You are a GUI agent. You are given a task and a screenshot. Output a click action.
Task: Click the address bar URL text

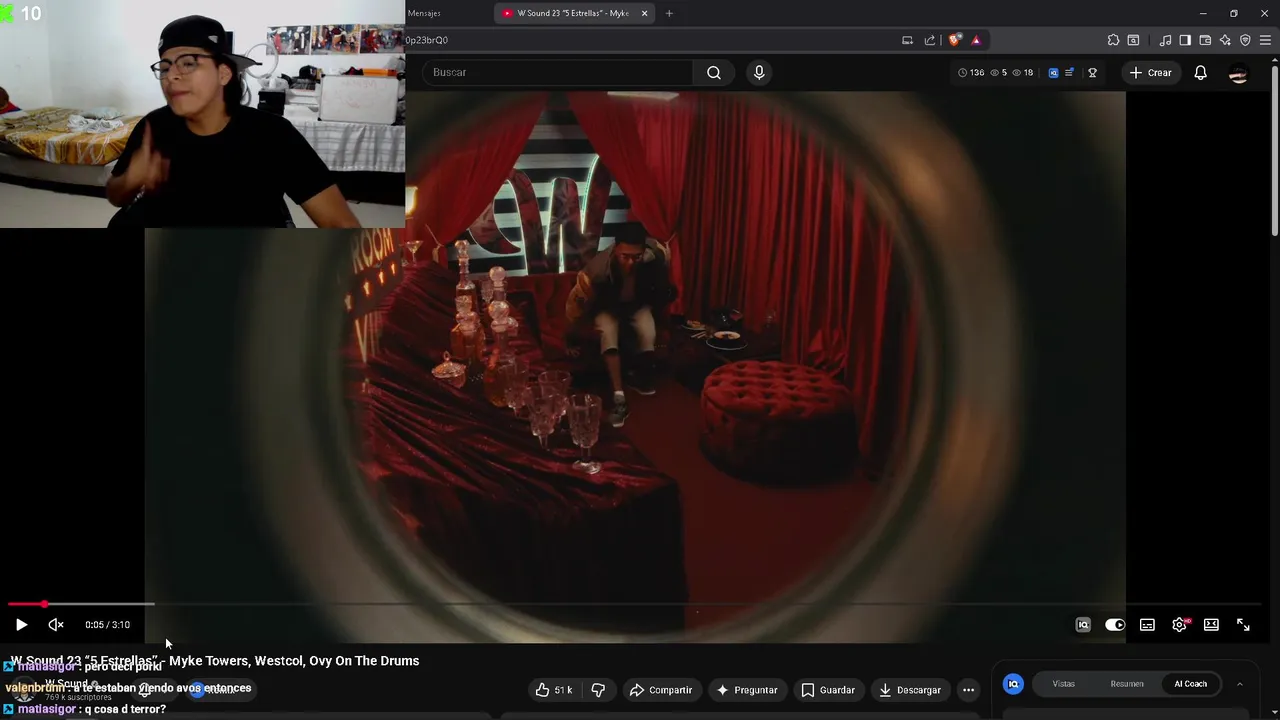pyautogui.click(x=427, y=40)
